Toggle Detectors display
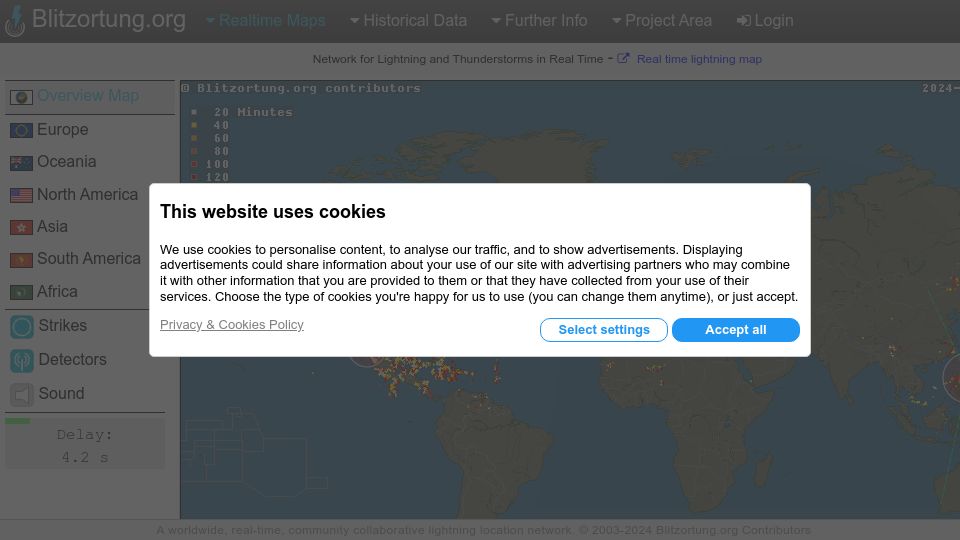Image resolution: width=960 pixels, height=540 pixels. (x=72, y=360)
